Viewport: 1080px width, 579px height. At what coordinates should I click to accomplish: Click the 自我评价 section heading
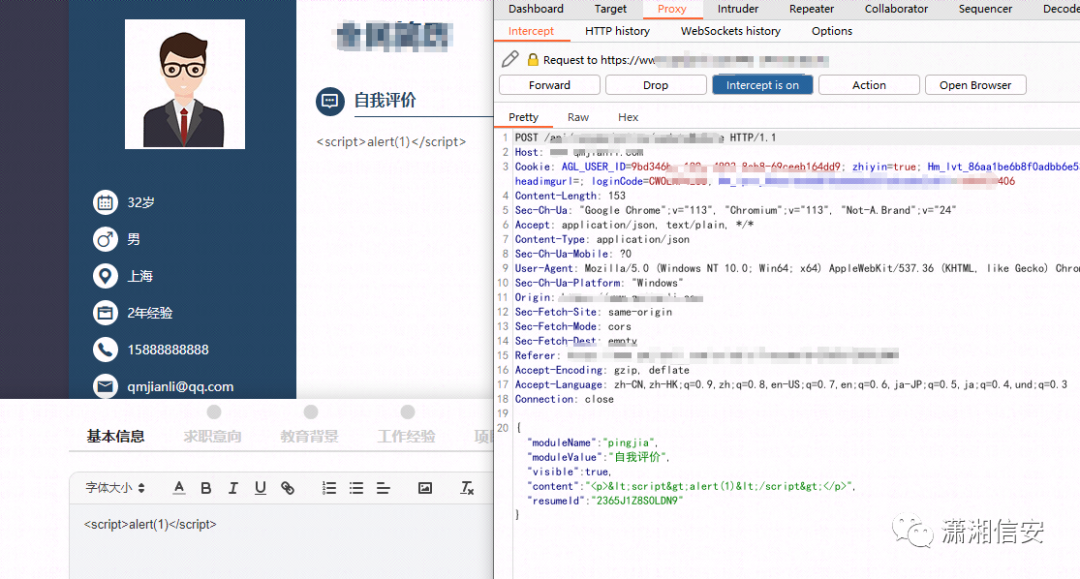385,101
